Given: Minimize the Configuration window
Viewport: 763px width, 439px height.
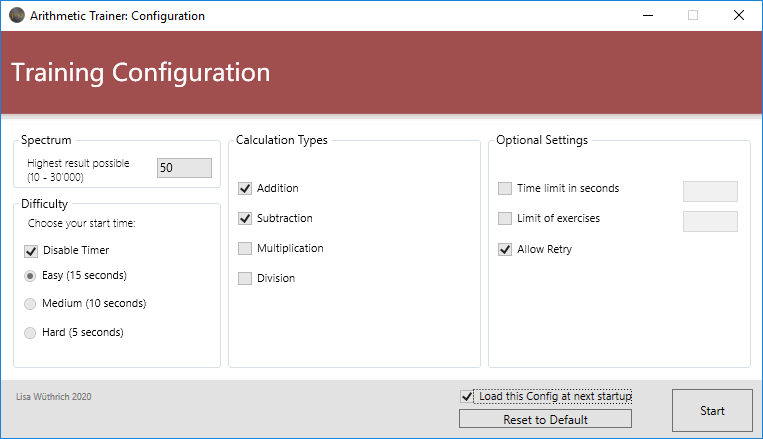Looking at the screenshot, I should pos(647,15).
